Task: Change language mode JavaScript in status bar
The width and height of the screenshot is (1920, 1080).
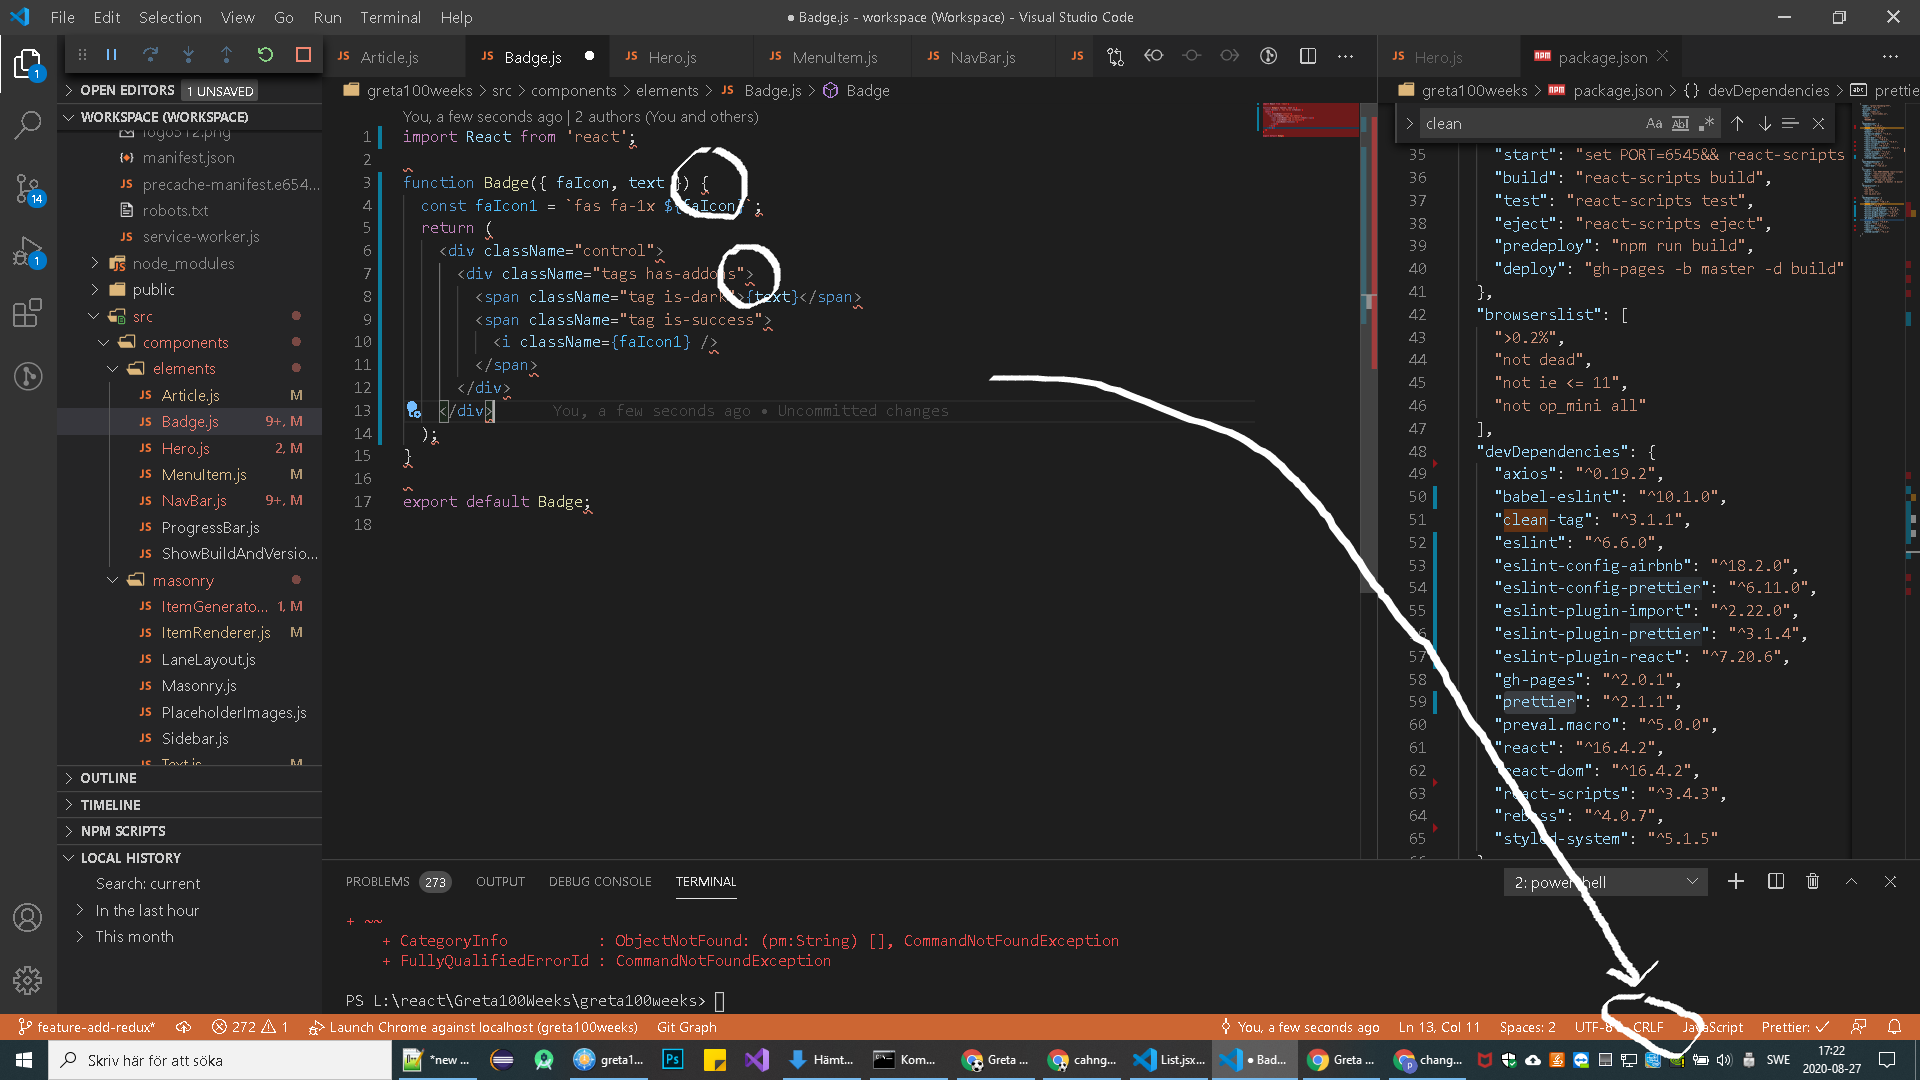Action: 1712,1027
